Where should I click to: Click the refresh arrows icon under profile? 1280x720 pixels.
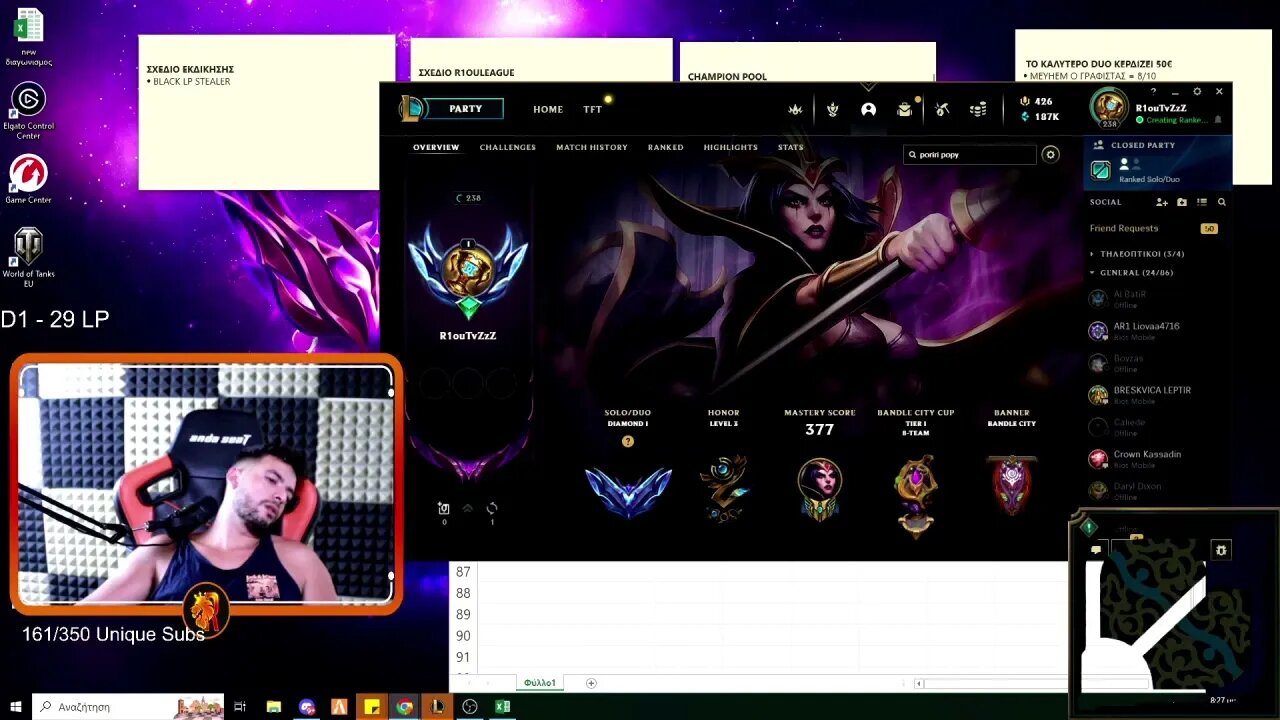[x=492, y=508]
